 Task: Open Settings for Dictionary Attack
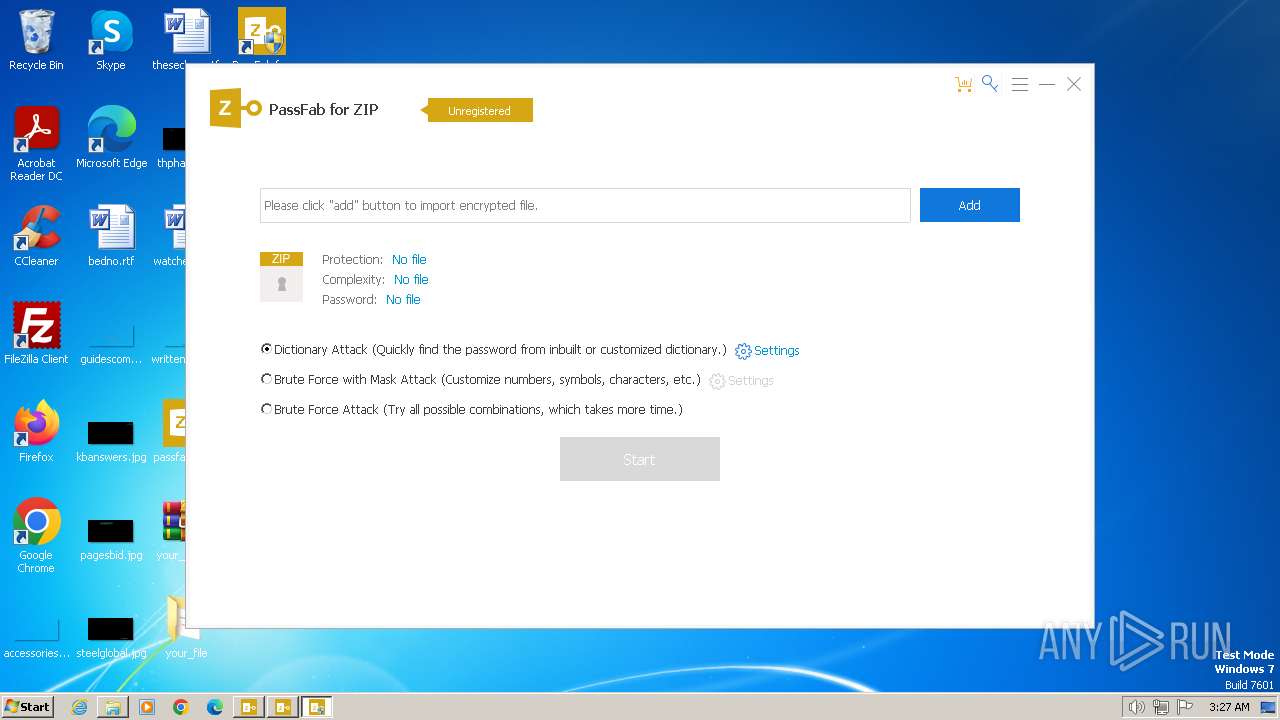point(767,351)
